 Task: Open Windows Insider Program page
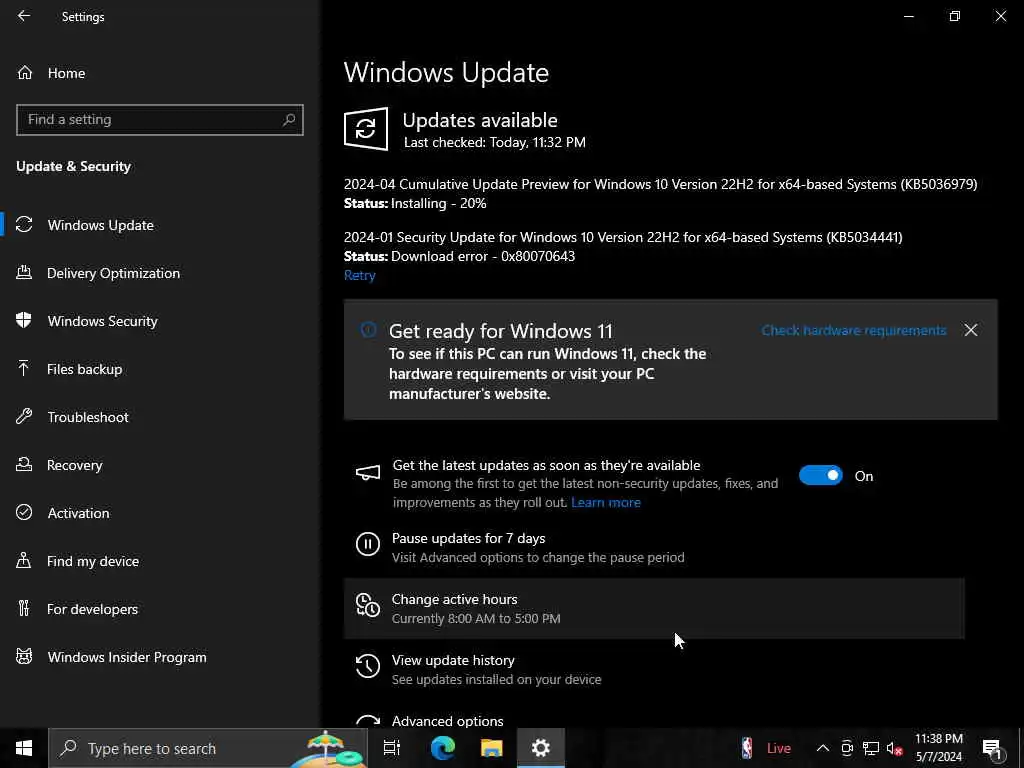point(127,657)
